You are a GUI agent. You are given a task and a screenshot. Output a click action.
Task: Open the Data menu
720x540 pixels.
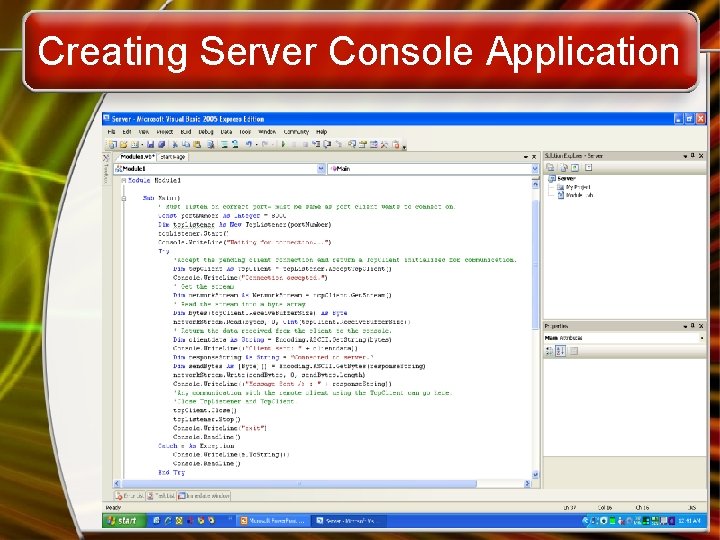coord(226,132)
